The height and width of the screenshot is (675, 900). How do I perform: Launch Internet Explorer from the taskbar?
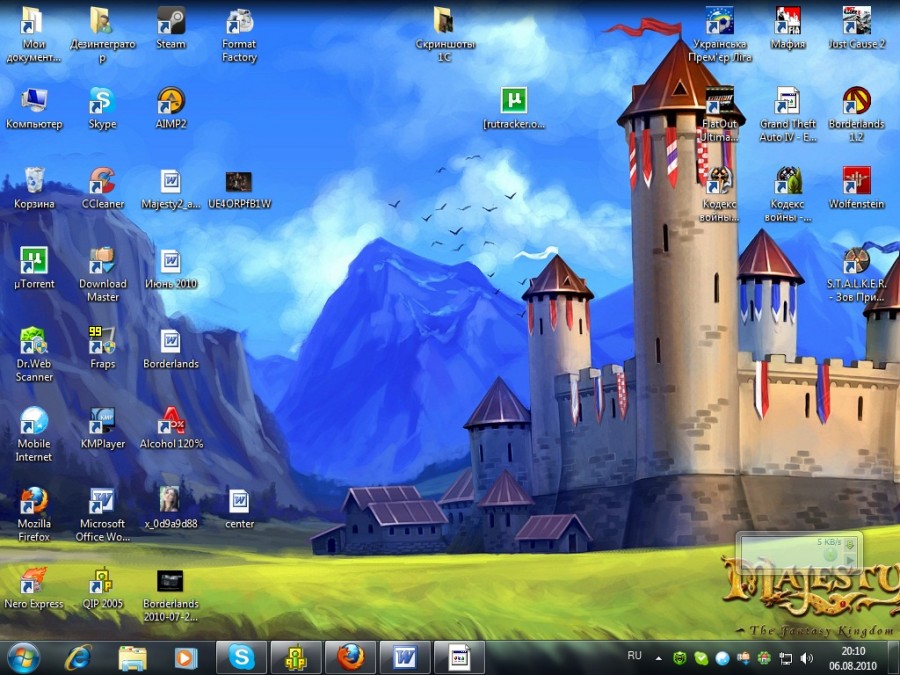(x=77, y=658)
